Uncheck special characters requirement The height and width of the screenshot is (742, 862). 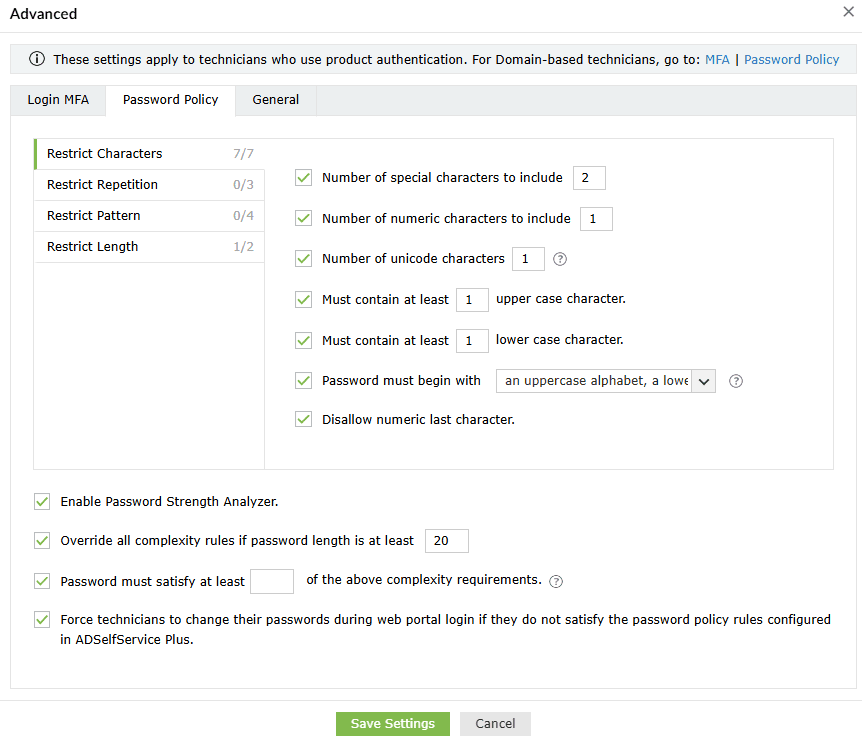coord(303,177)
